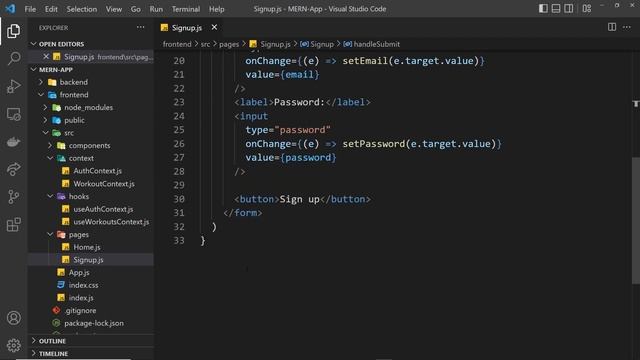Image resolution: width=640 pixels, height=360 pixels.
Task: Open the Extensions view
Action: click(x=13, y=224)
